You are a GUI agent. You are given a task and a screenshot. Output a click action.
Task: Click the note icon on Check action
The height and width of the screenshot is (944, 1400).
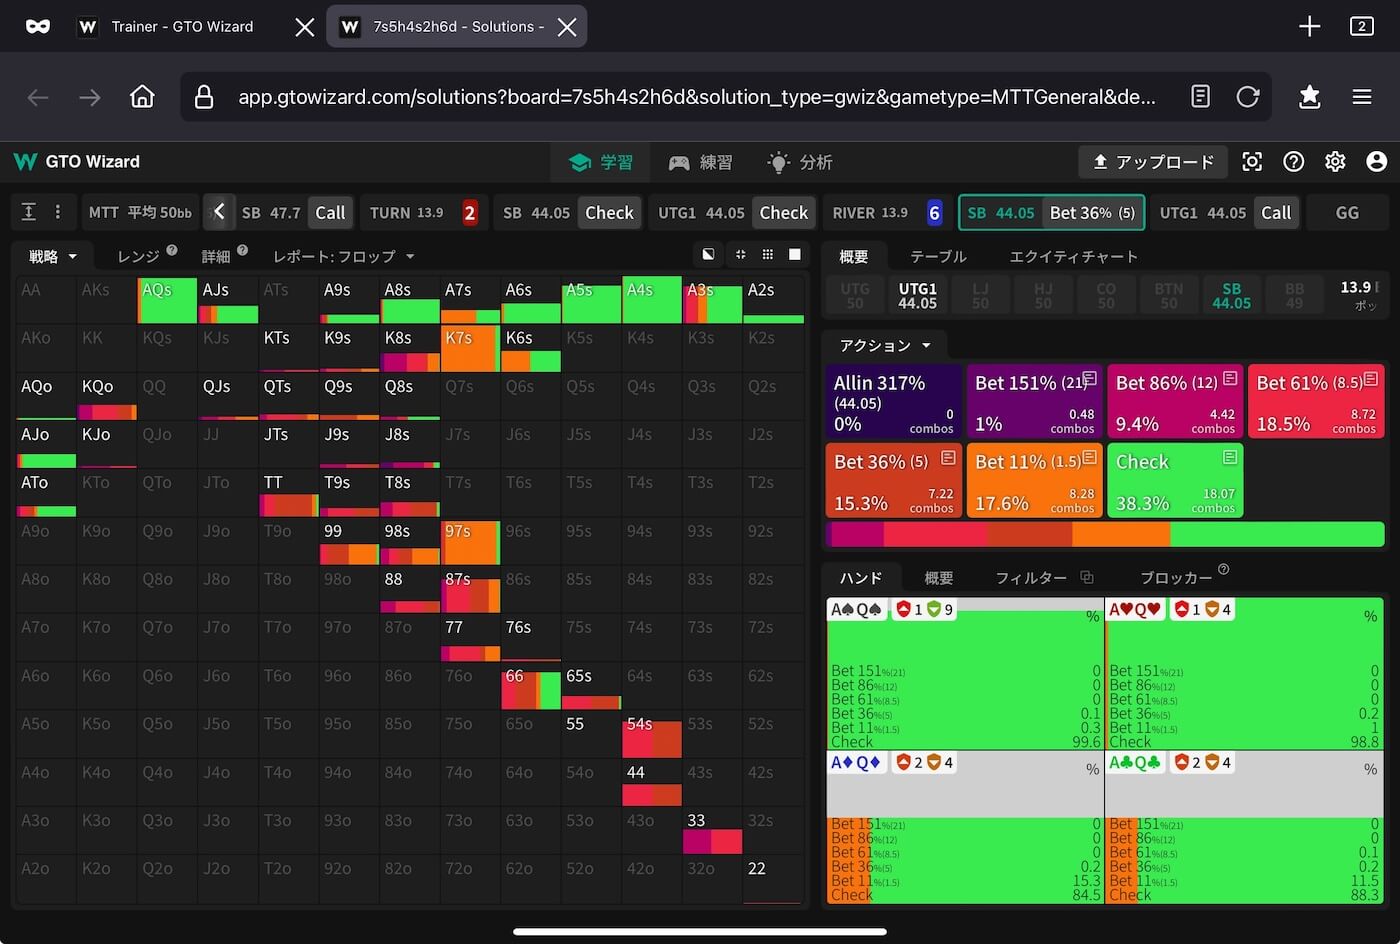click(x=1230, y=457)
